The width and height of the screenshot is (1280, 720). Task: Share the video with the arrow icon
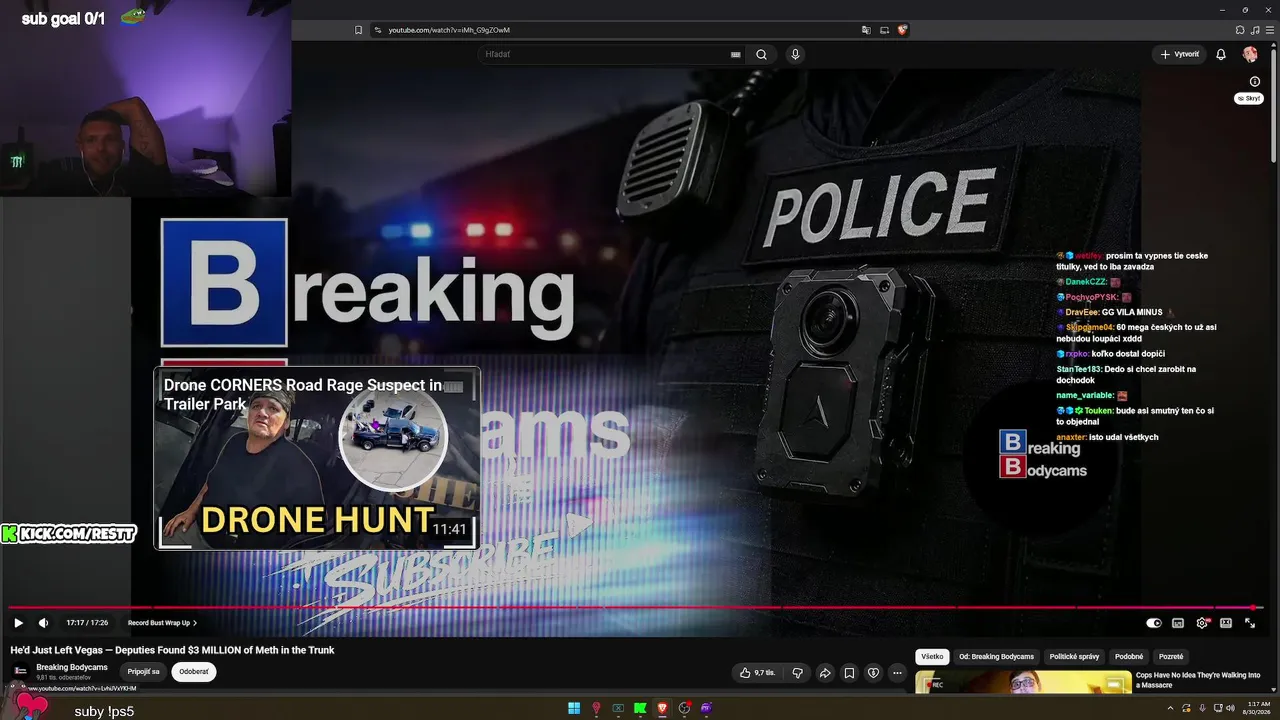(x=825, y=673)
